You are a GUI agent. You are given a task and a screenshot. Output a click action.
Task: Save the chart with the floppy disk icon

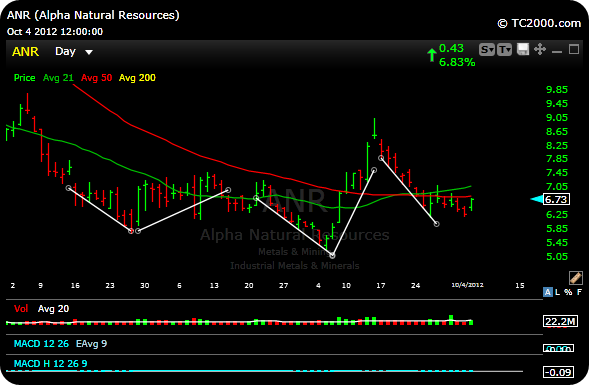click(523, 49)
